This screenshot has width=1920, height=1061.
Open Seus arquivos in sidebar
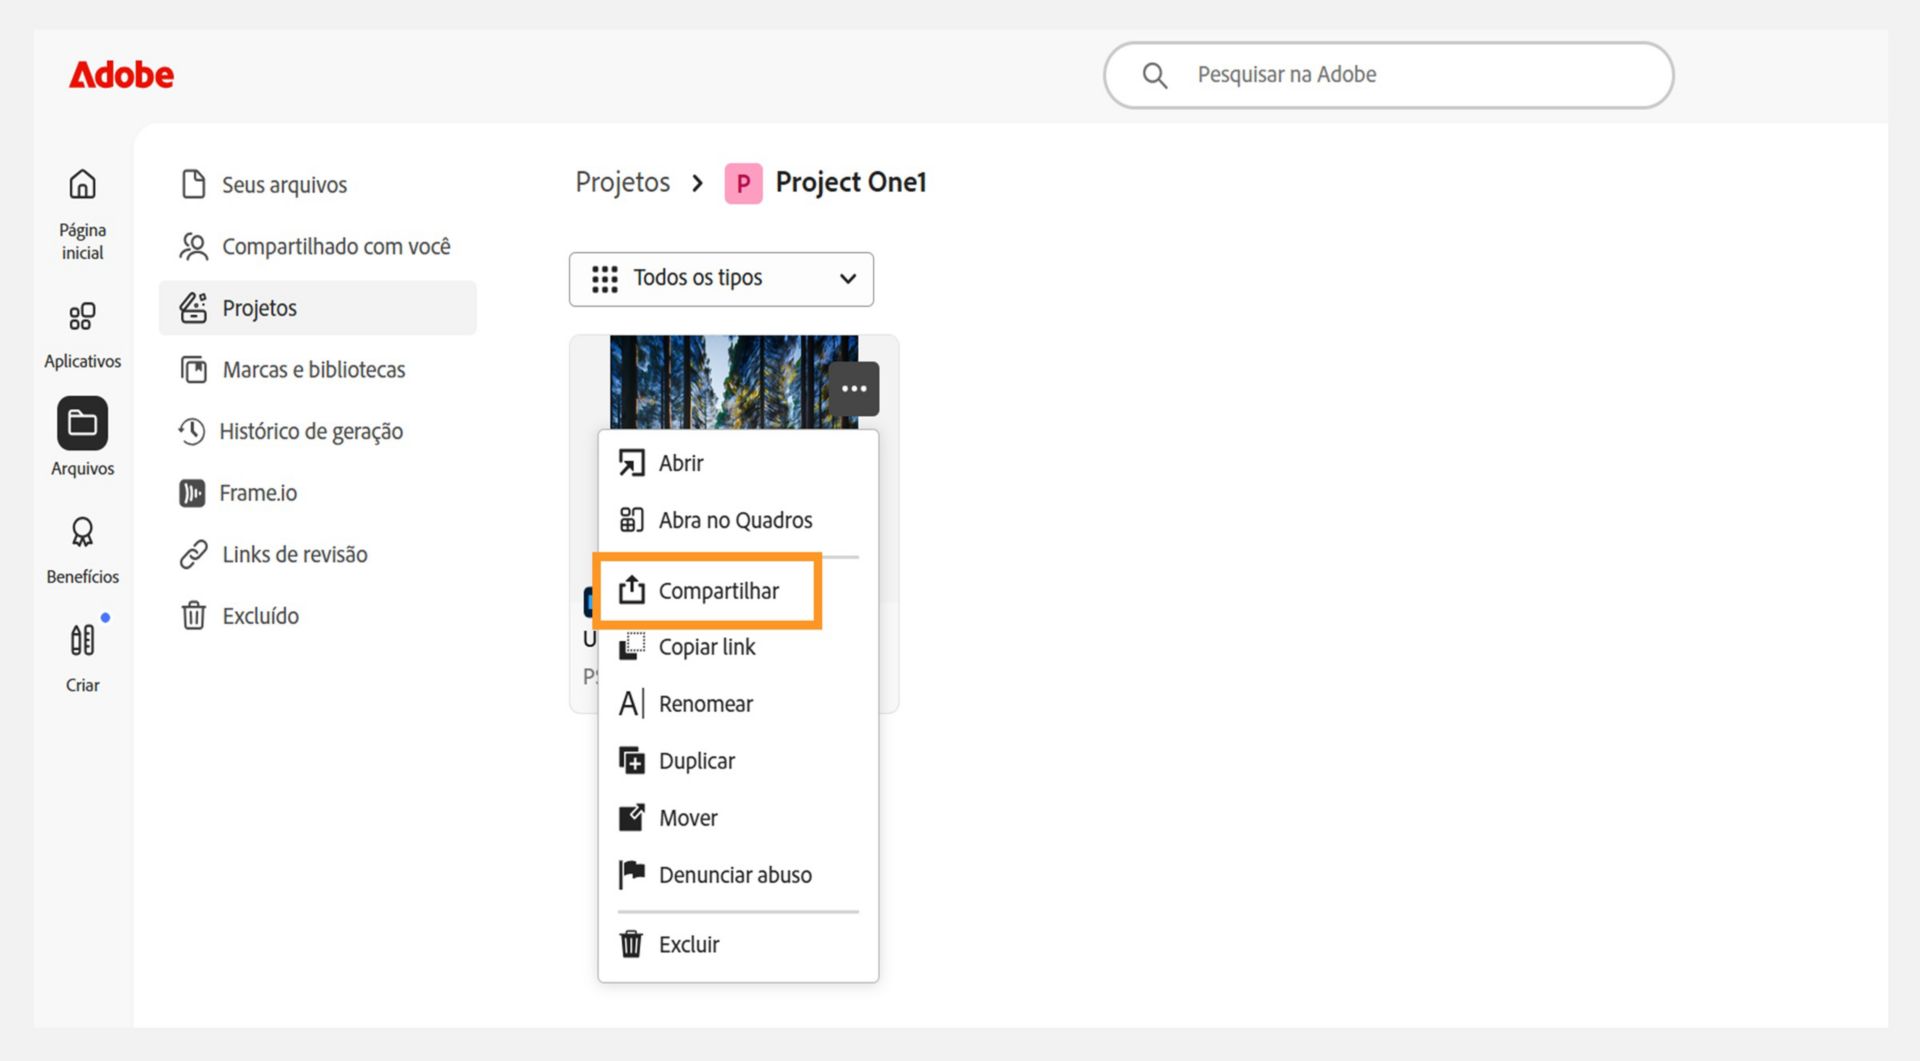[318, 185]
